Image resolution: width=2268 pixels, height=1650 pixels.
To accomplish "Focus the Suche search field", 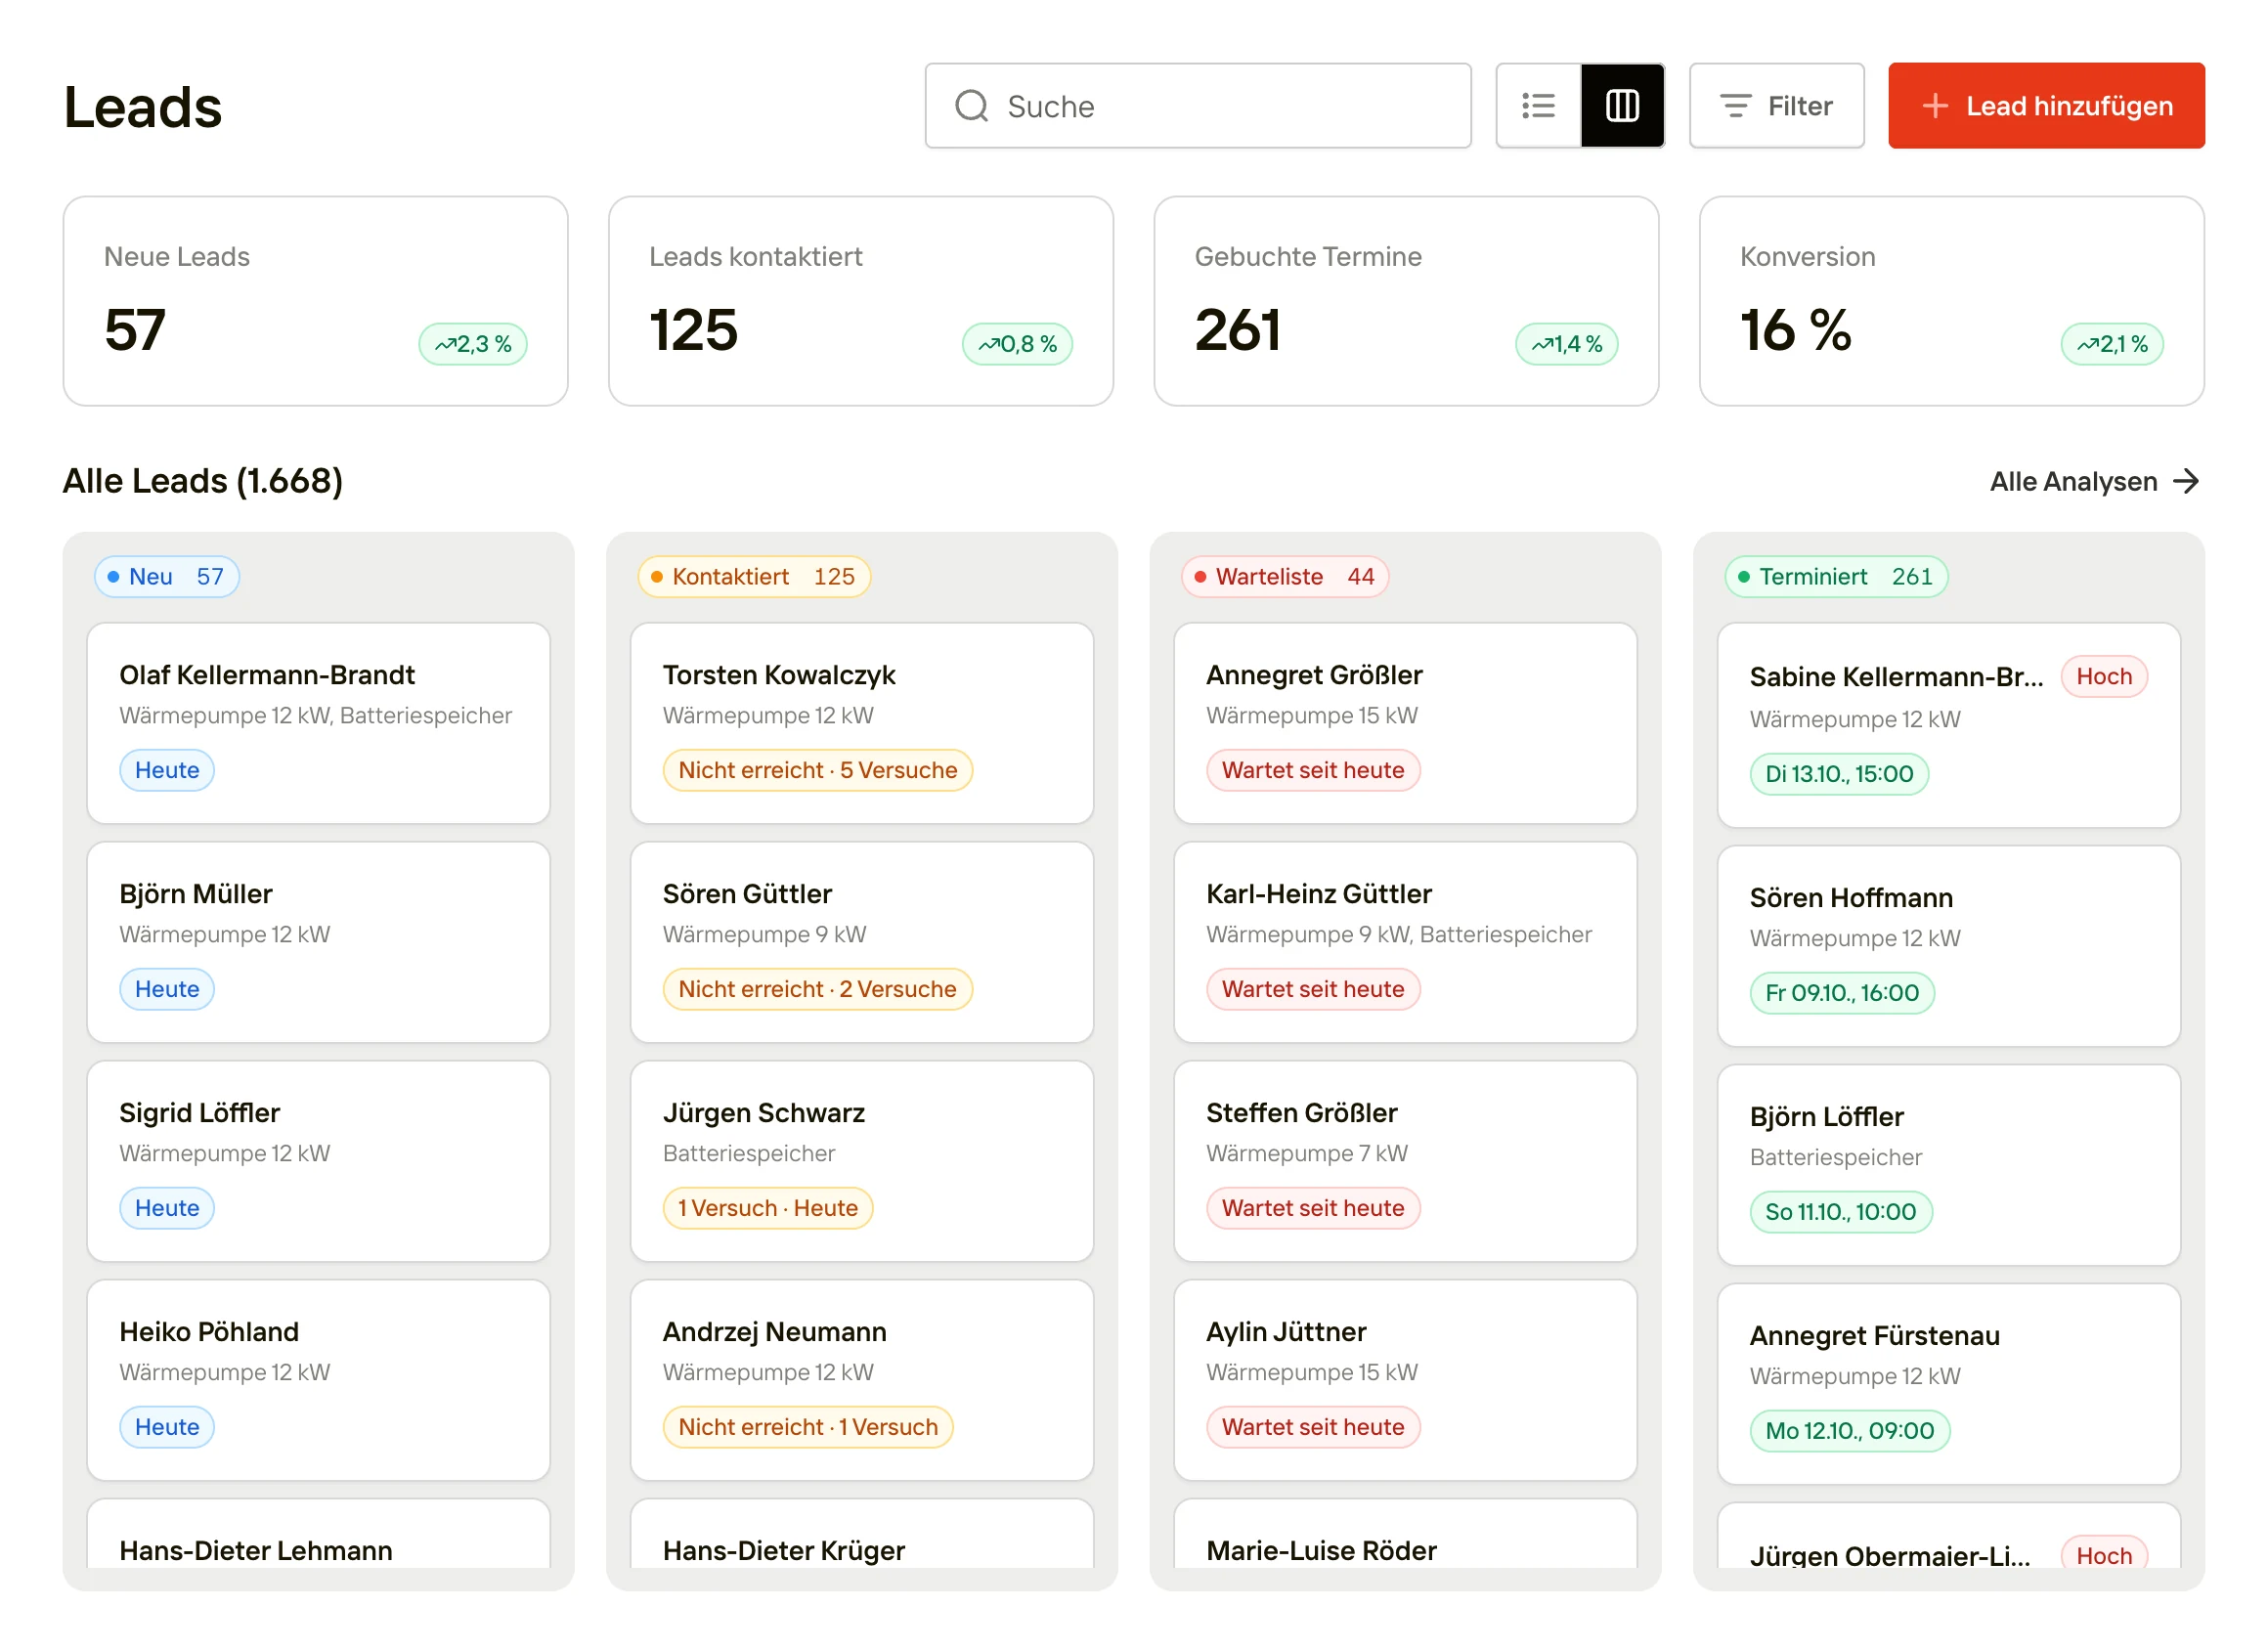I will 1197,106.
